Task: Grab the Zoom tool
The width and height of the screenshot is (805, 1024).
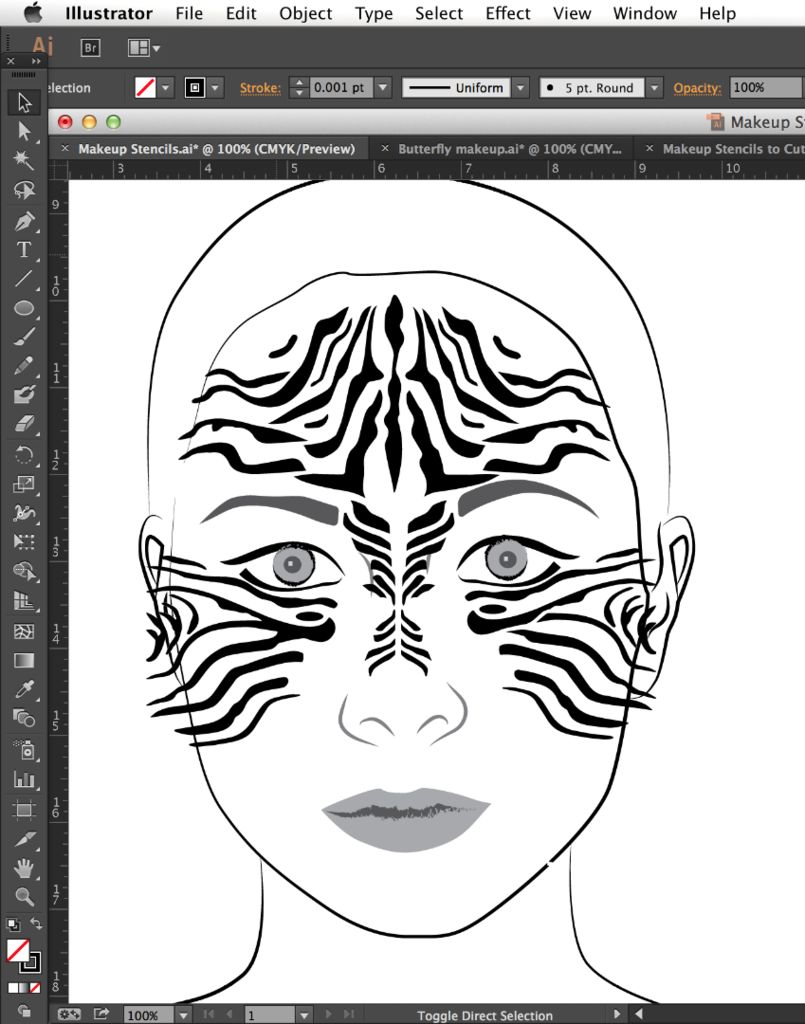Action: coord(24,897)
